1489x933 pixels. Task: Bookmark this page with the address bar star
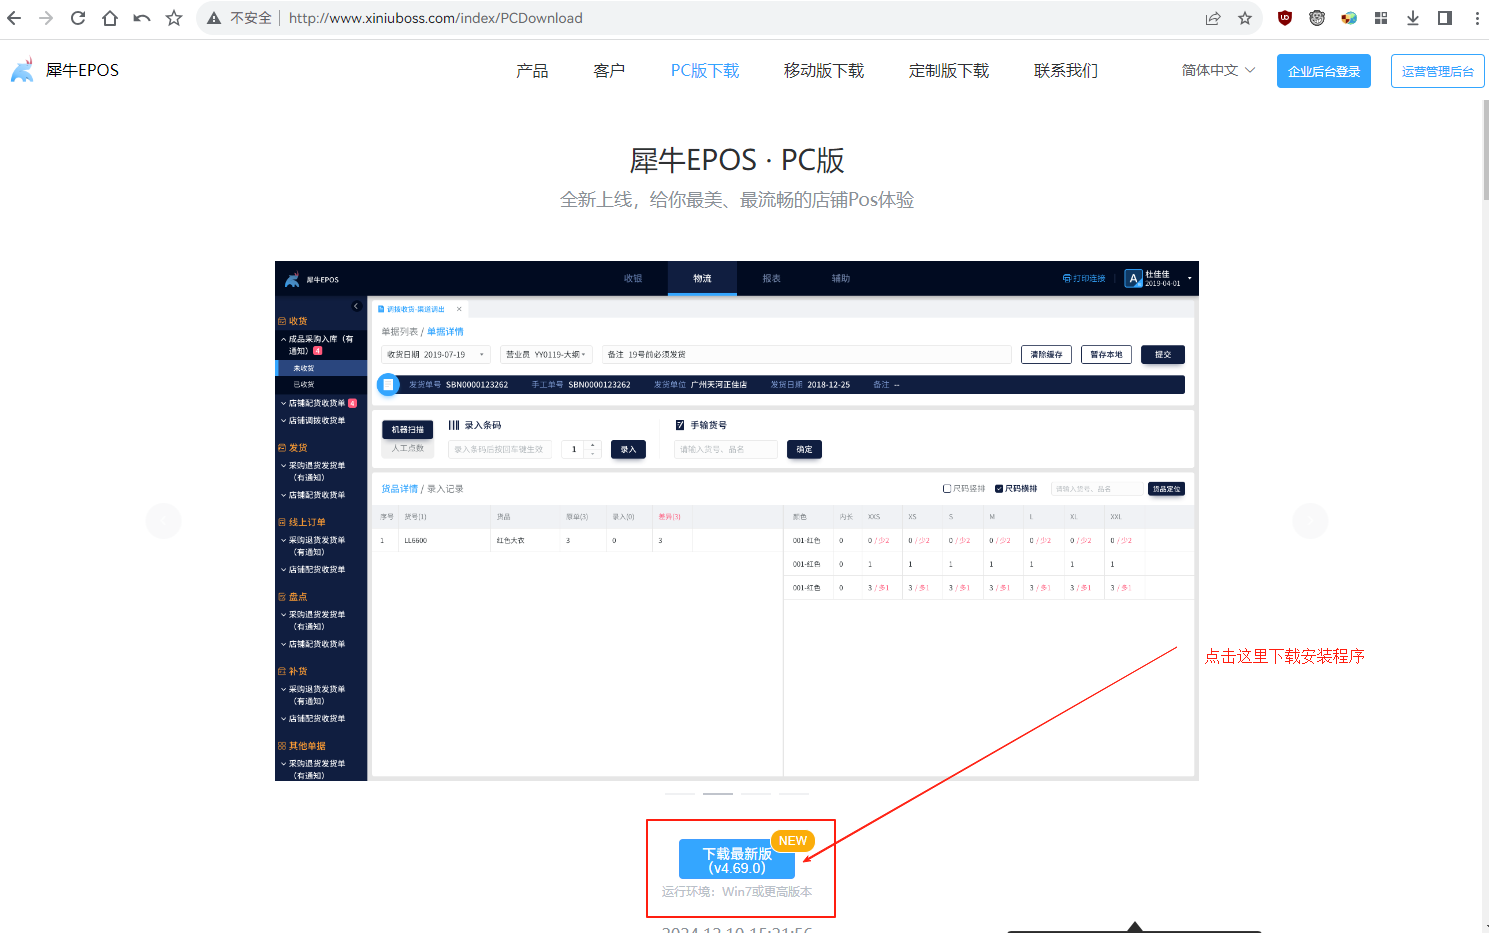pyautogui.click(x=1245, y=18)
